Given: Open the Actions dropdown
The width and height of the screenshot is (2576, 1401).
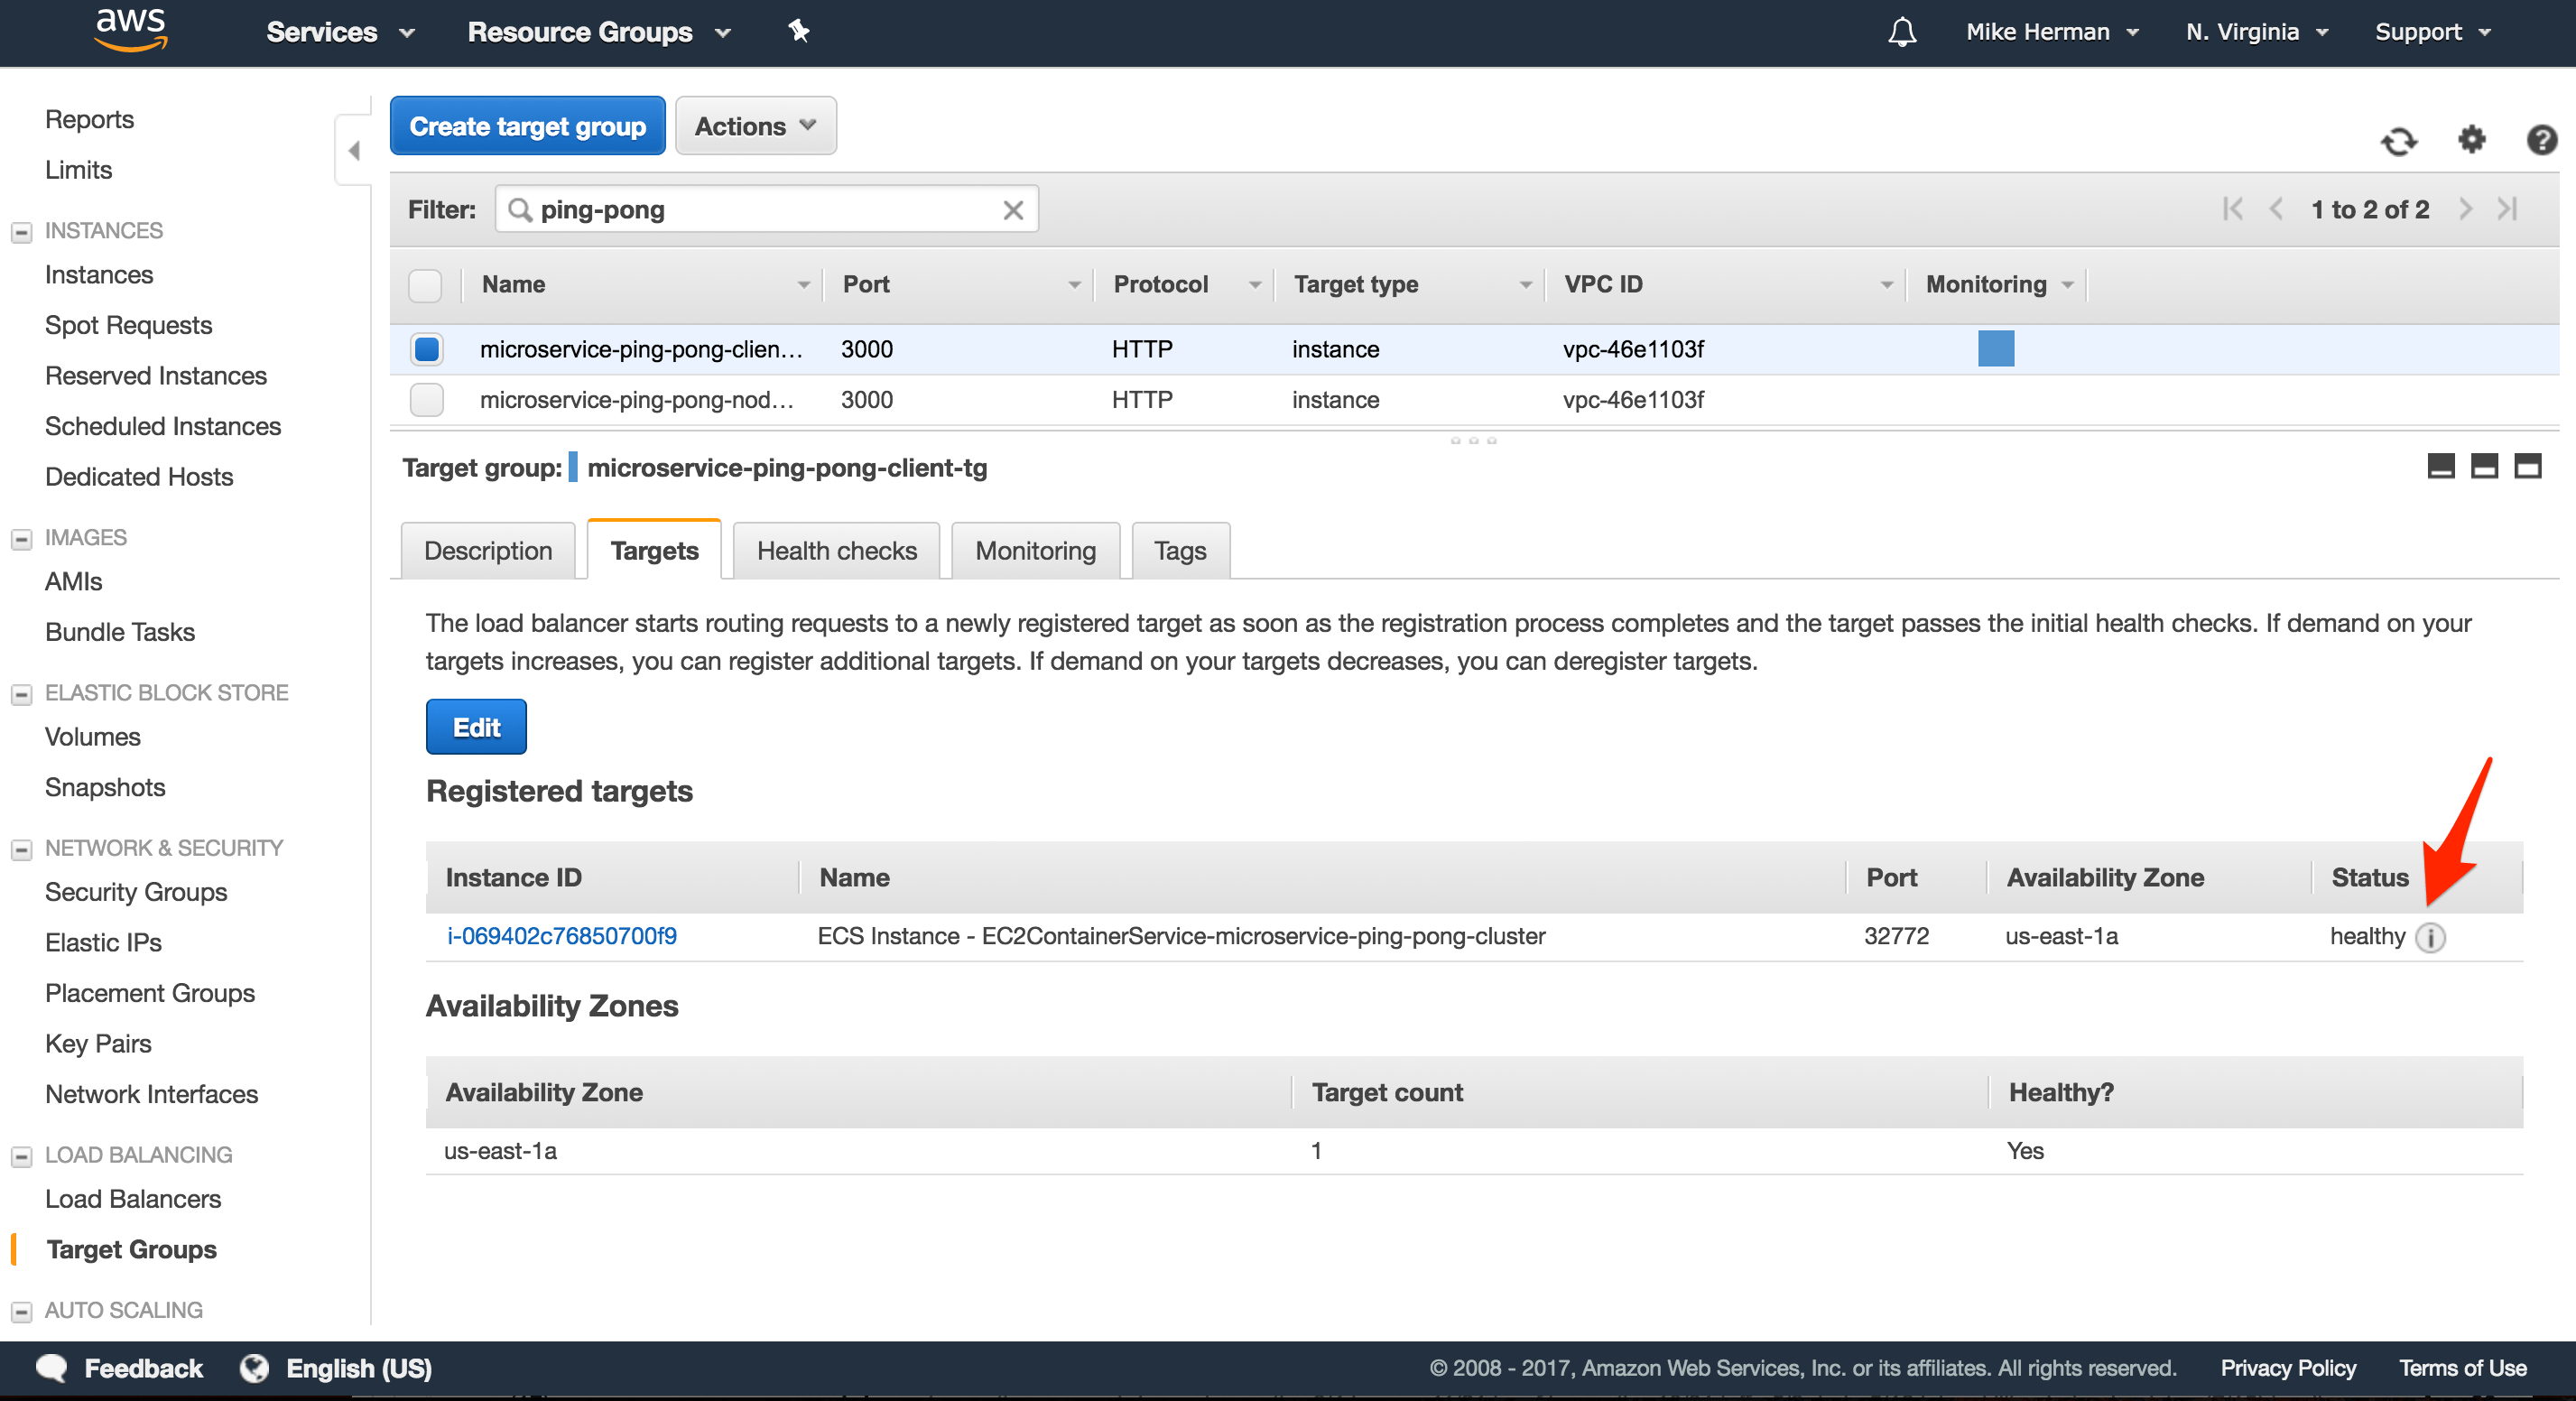Looking at the screenshot, I should click(x=754, y=125).
